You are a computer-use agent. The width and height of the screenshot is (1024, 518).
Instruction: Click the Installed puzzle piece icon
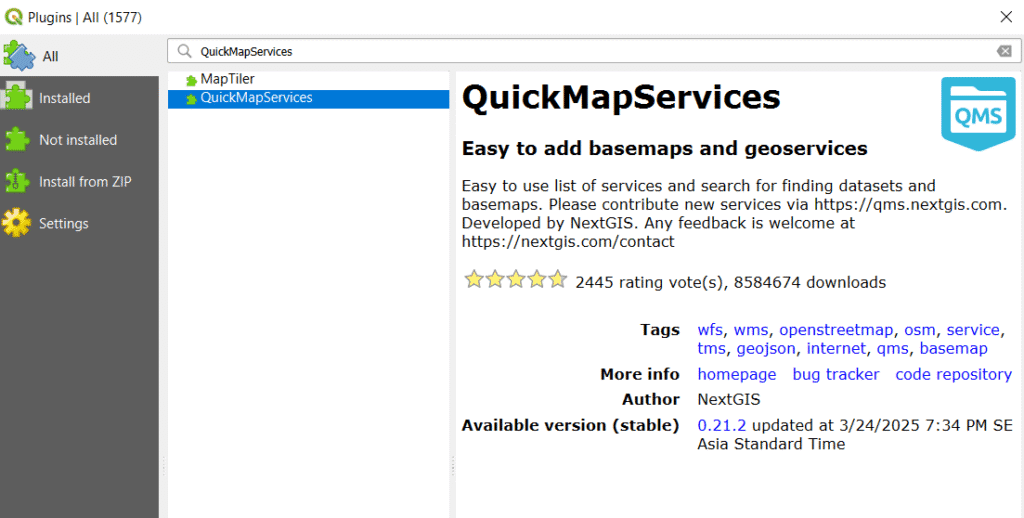(16, 97)
